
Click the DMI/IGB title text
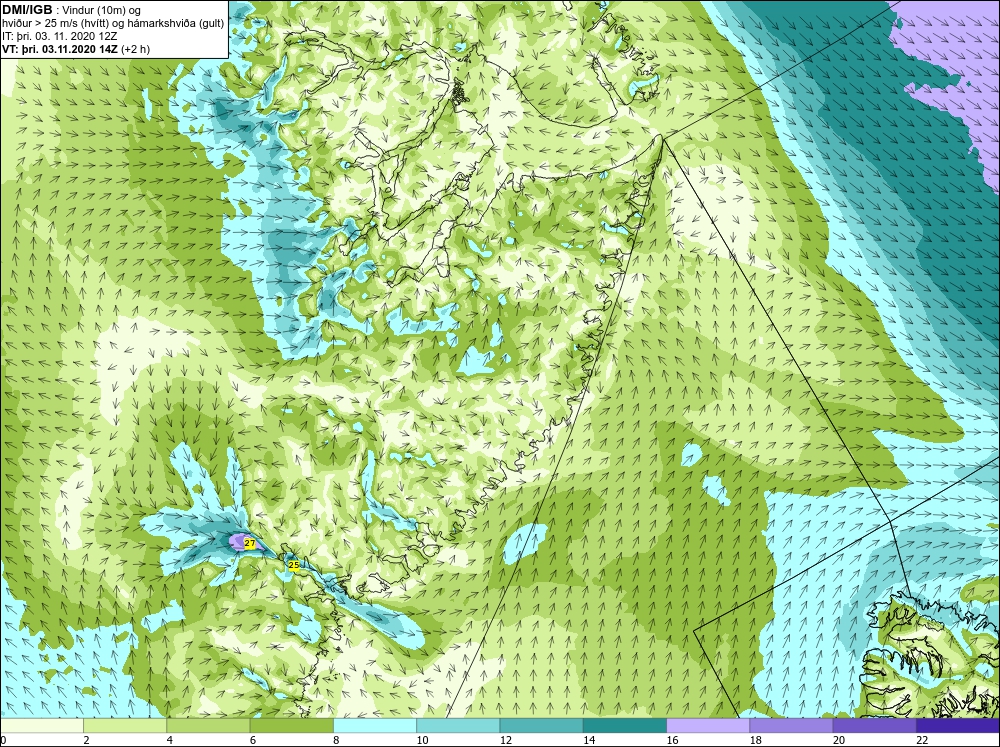pos(27,10)
